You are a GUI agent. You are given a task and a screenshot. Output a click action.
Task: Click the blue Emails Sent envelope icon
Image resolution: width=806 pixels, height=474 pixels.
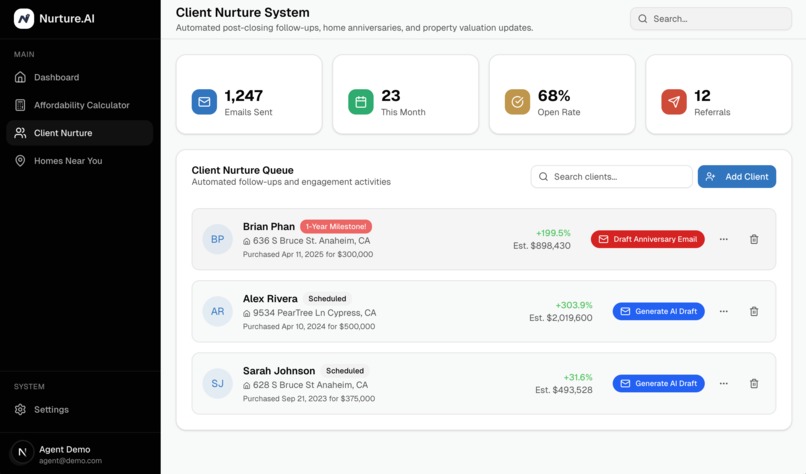[x=205, y=102]
